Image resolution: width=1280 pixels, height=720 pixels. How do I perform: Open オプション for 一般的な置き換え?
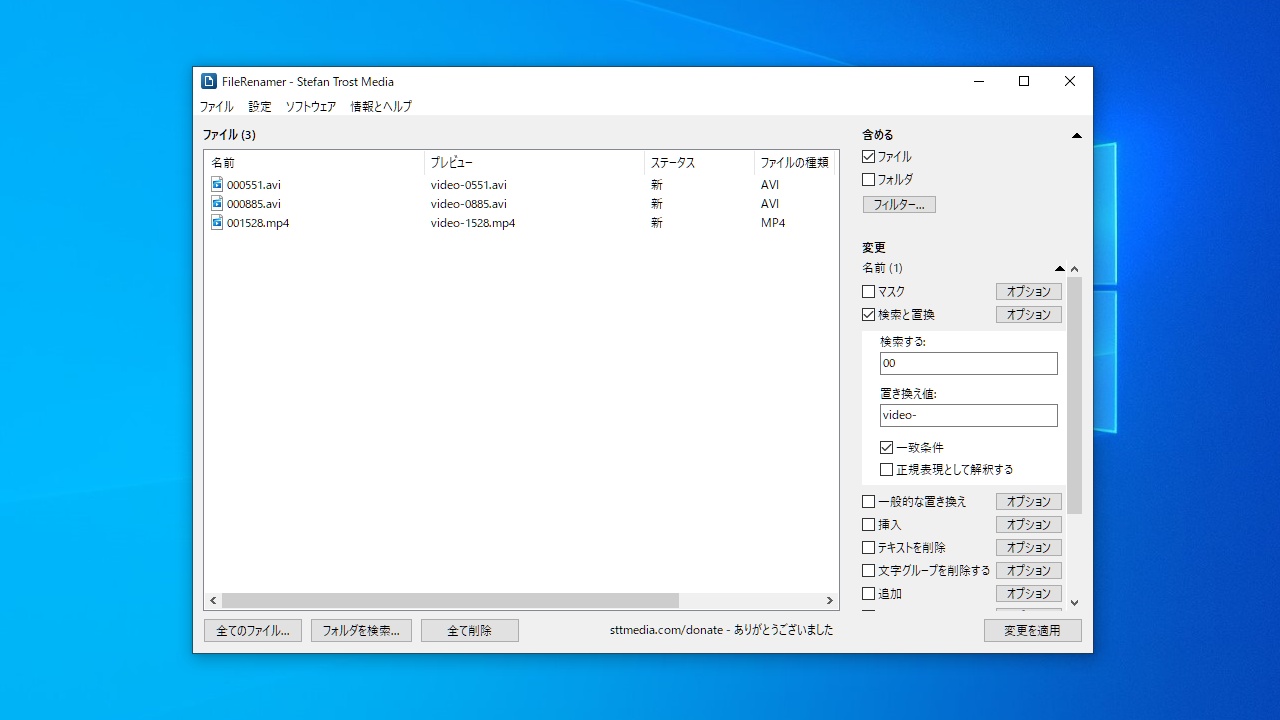pos(1029,502)
